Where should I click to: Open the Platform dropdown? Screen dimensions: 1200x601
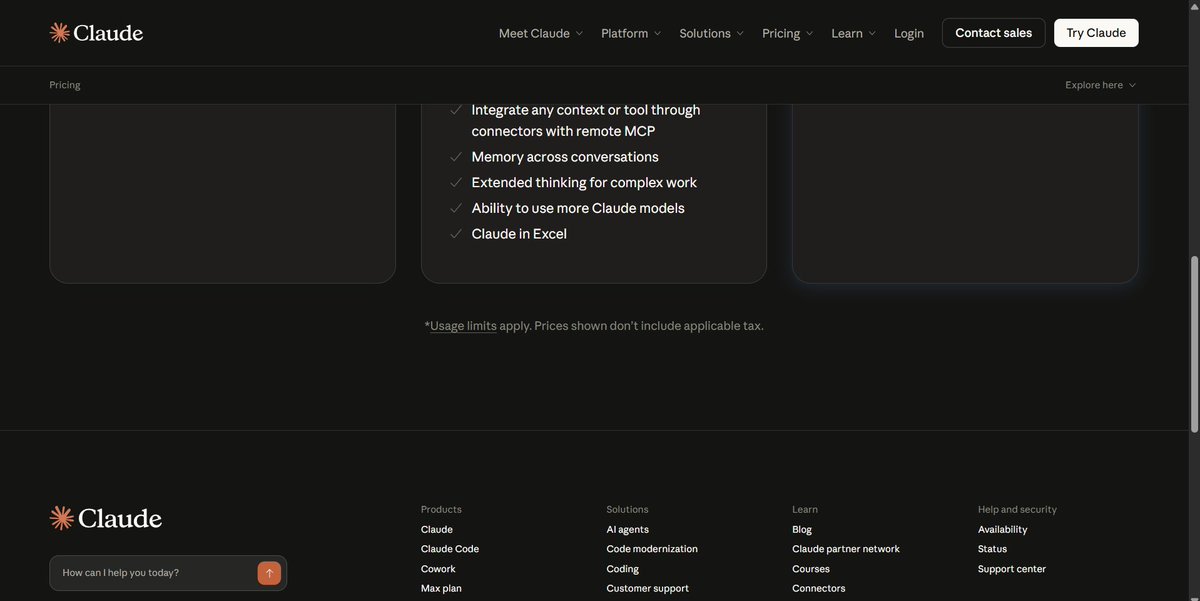[631, 33]
